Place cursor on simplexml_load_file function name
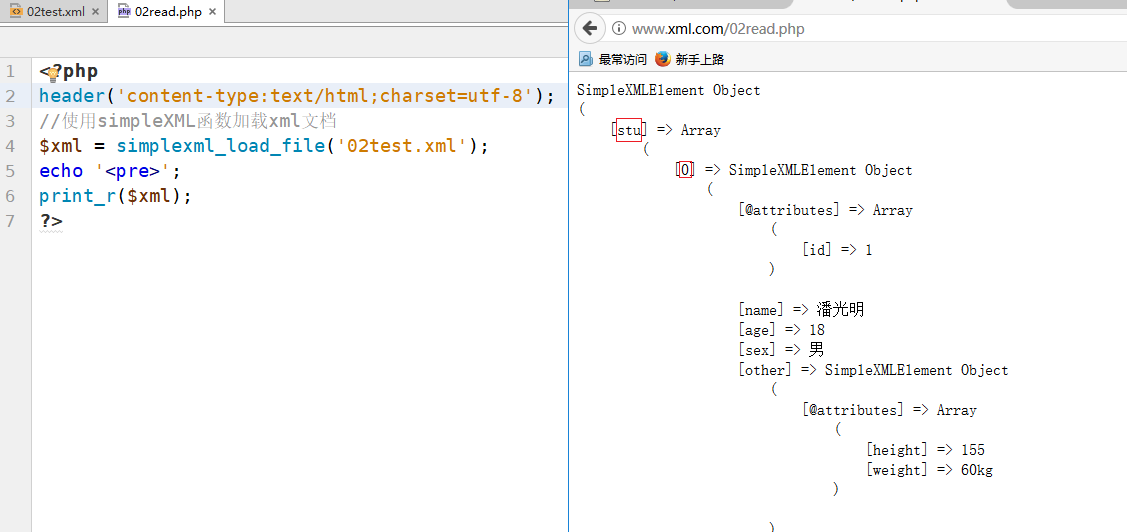Image resolution: width=1127 pixels, height=532 pixels. [x=222, y=146]
